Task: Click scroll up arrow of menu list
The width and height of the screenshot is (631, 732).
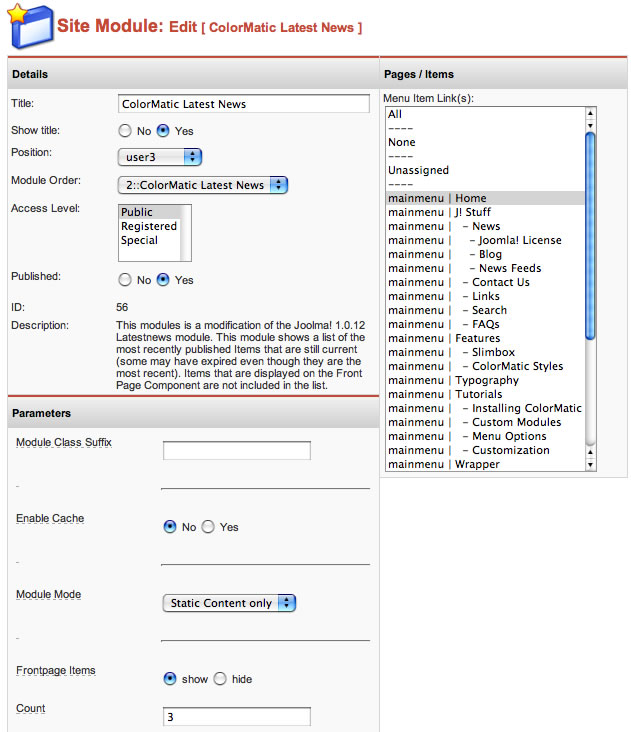Action: tap(591, 114)
